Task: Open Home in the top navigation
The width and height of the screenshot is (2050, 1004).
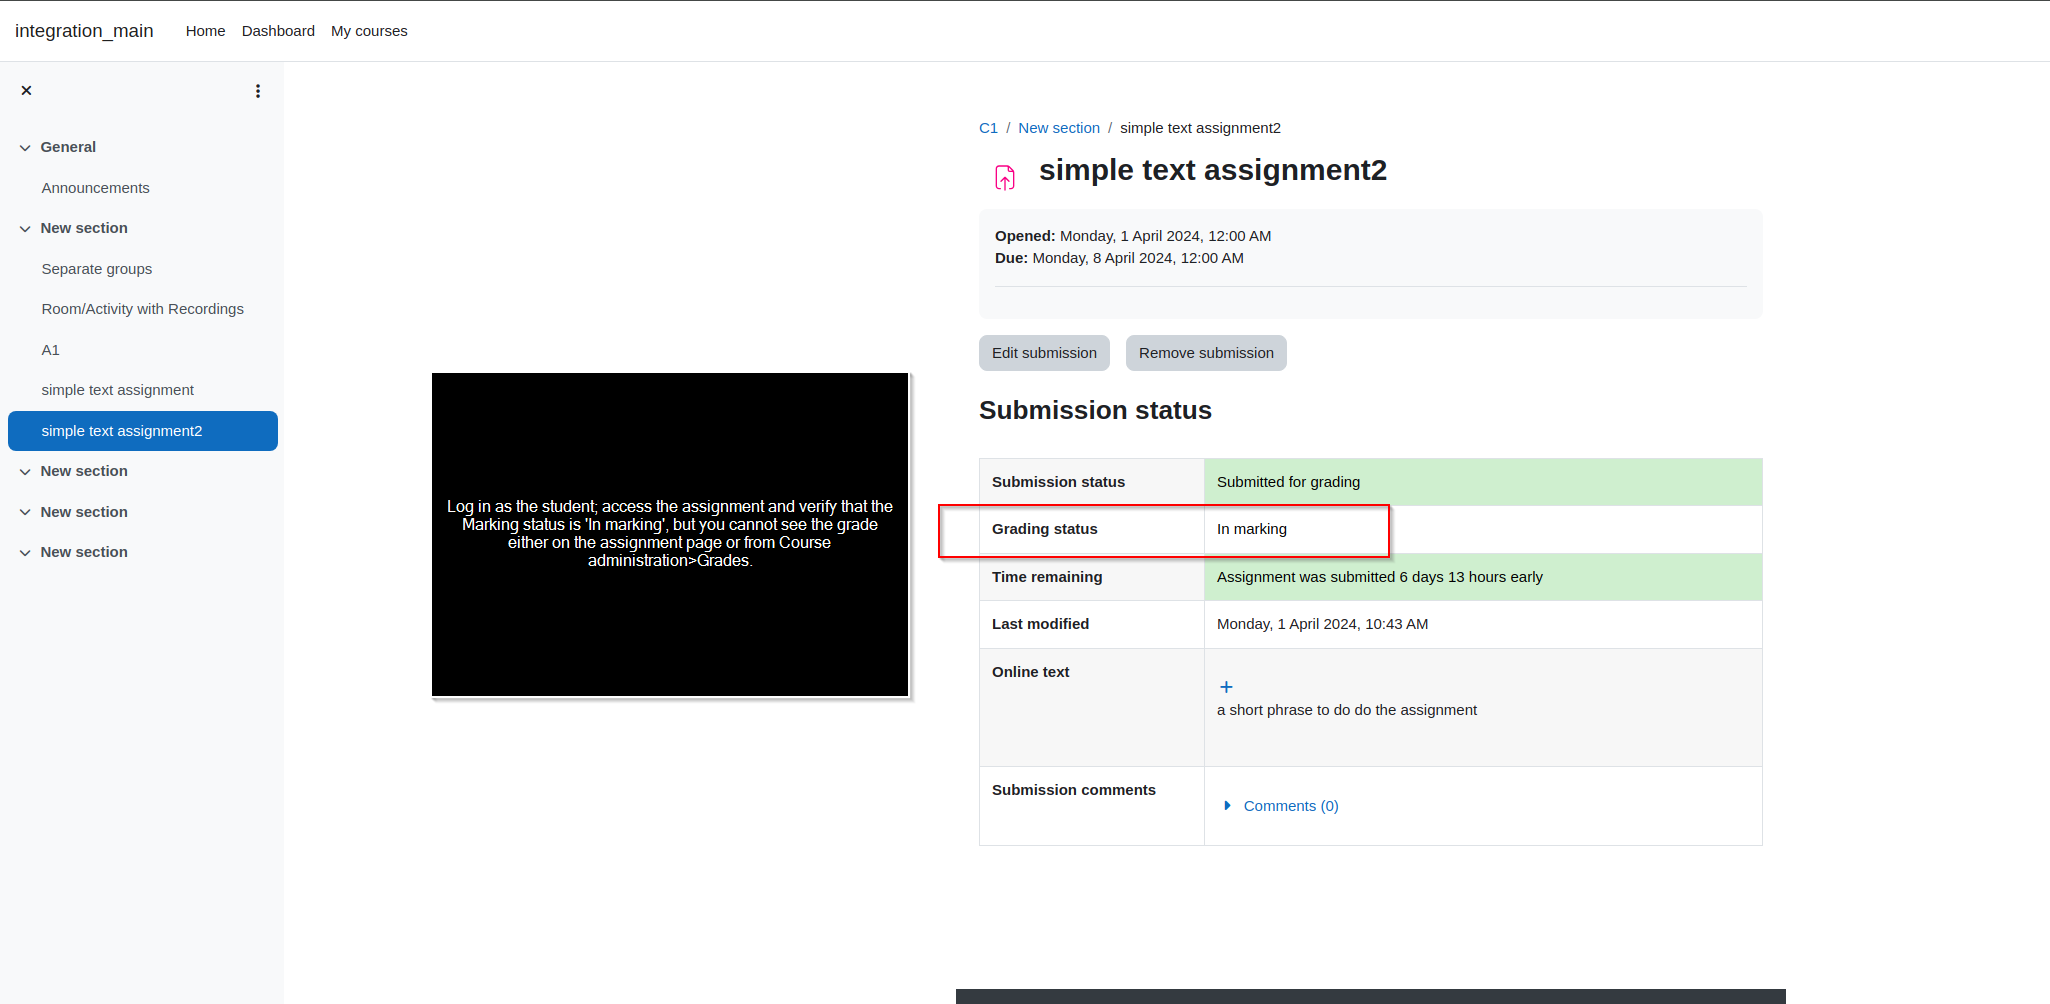Action: pos(205,31)
